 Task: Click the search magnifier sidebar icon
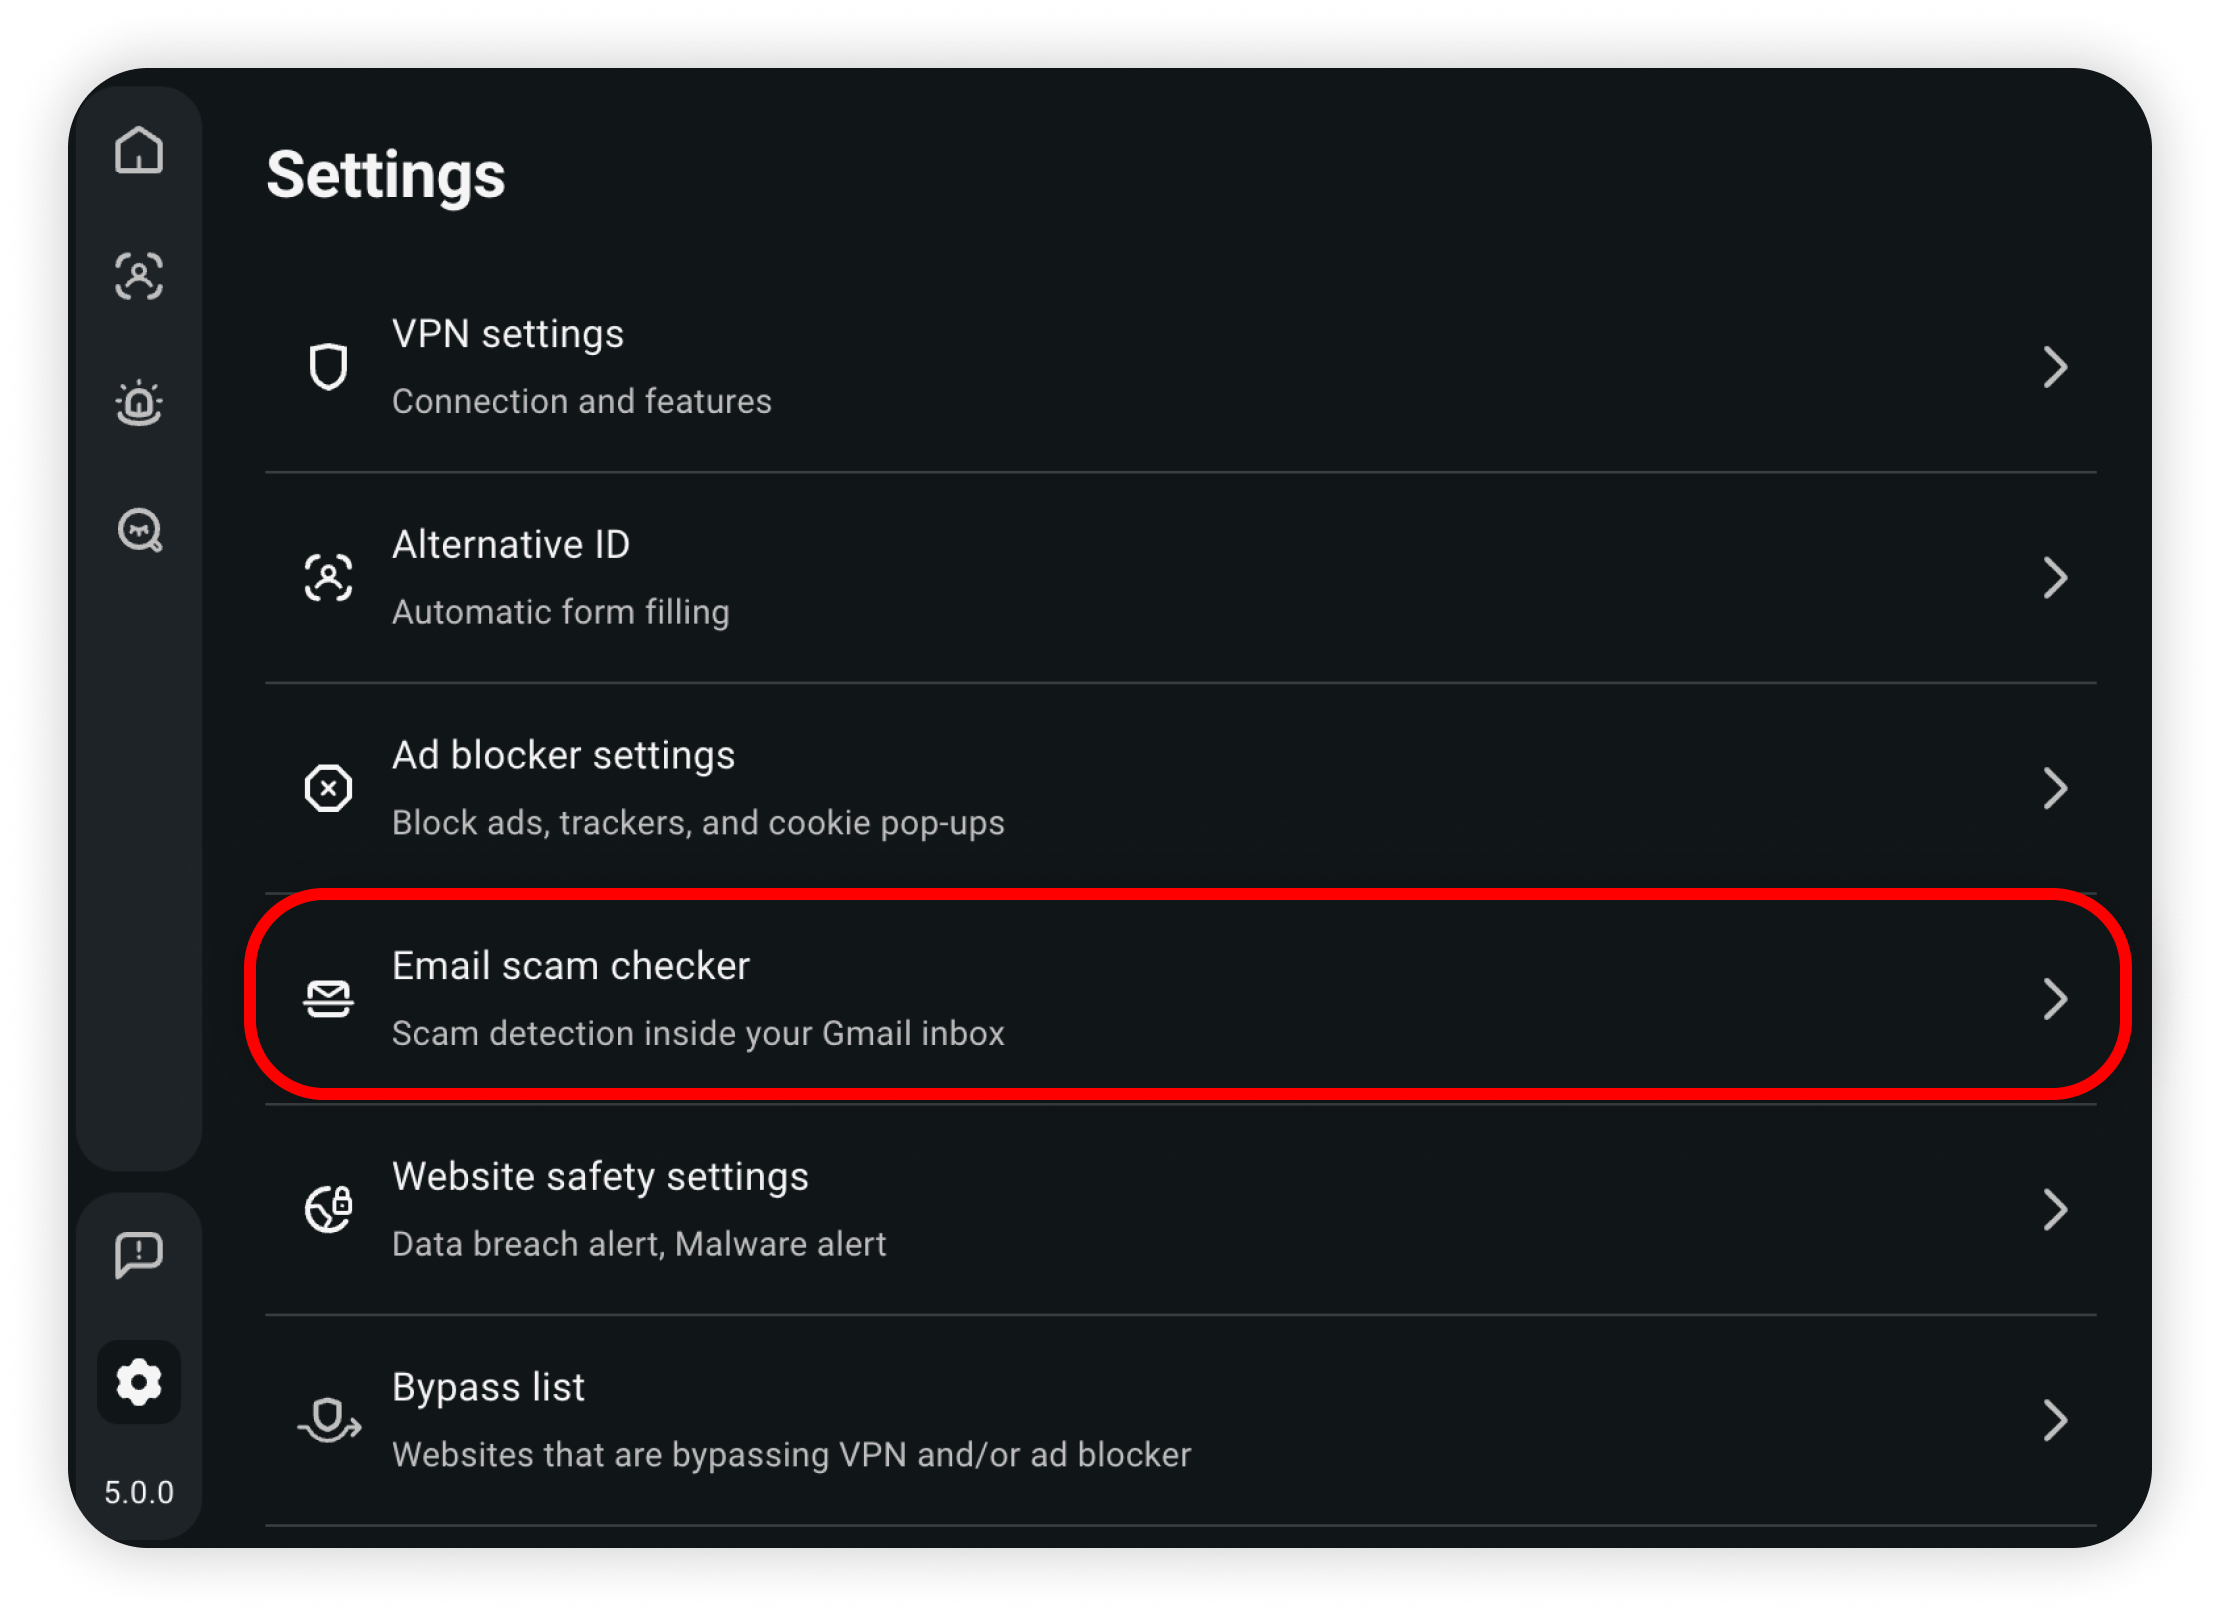(x=139, y=530)
